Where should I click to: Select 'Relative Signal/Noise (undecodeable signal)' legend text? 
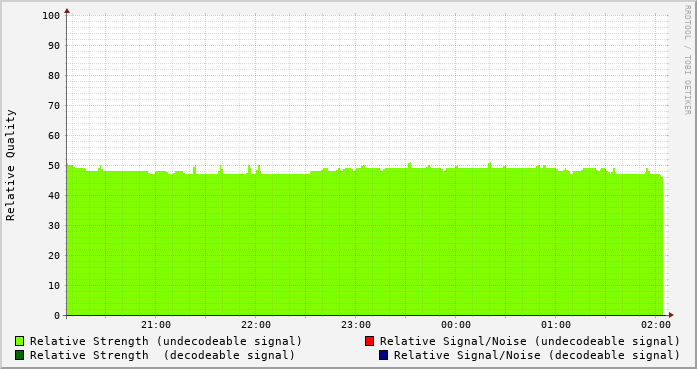[x=530, y=341]
